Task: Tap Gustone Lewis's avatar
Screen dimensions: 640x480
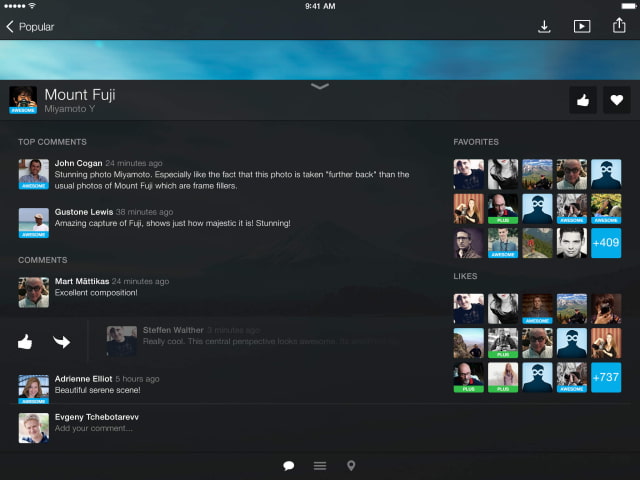Action: pos(33,223)
